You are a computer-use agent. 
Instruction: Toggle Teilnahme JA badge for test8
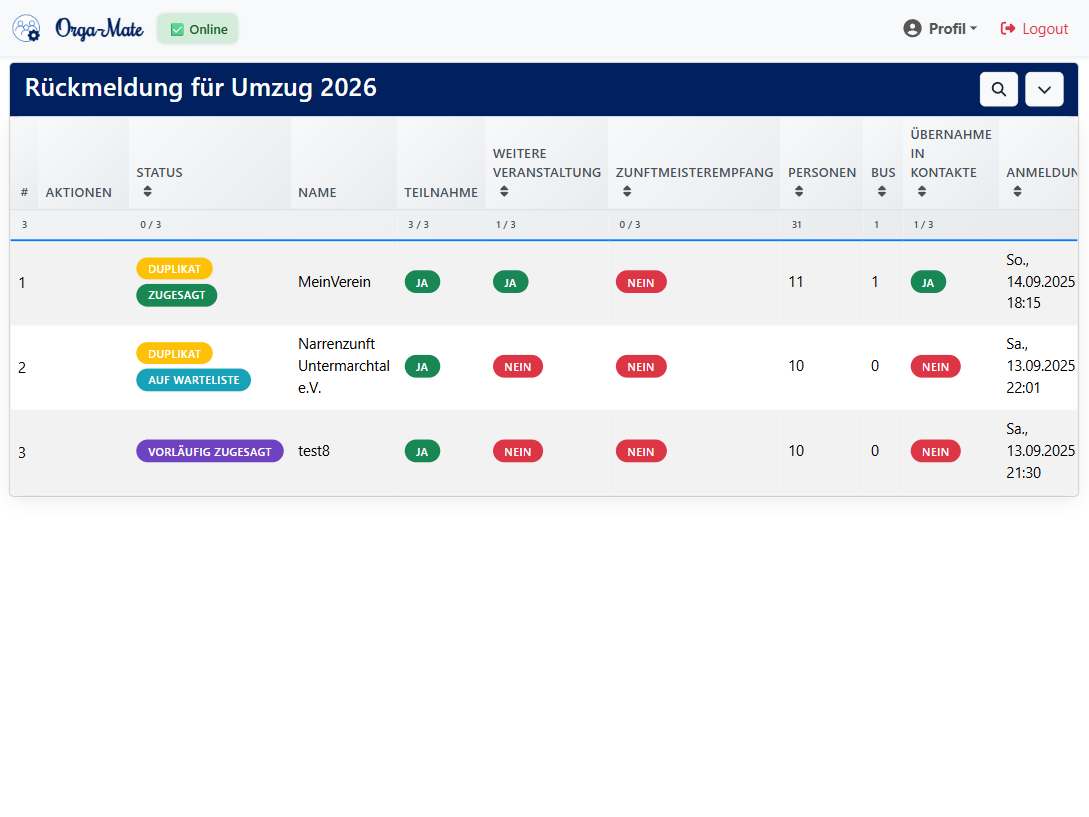[x=421, y=451]
